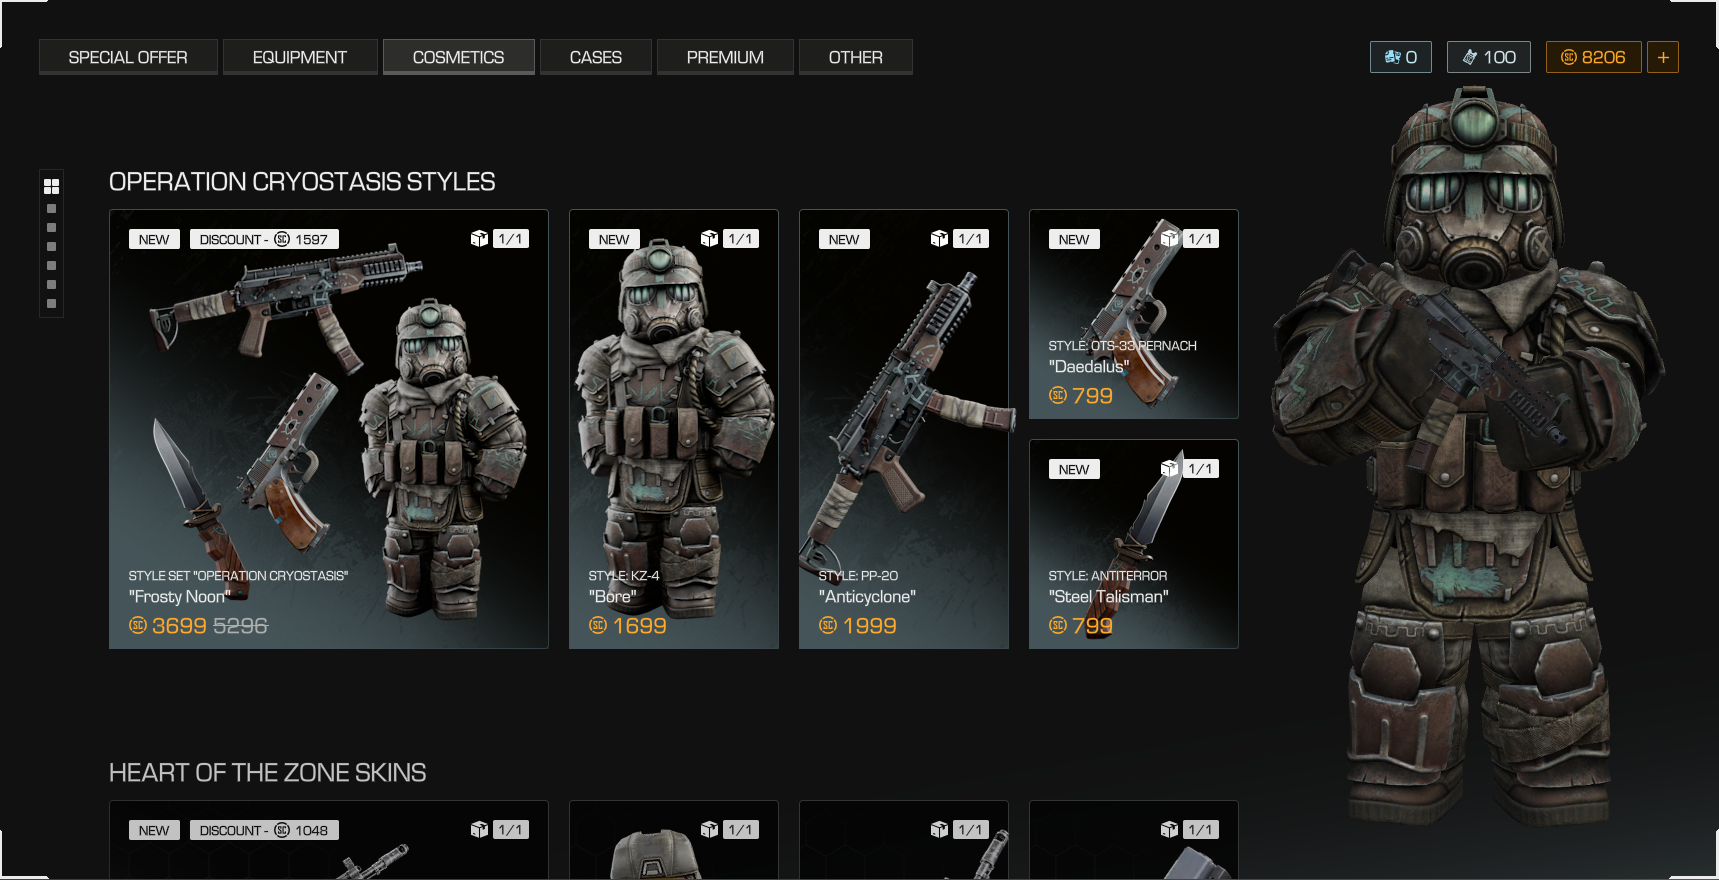Click the box icon on Steel Talisman card
1719x880 pixels.
(1169, 468)
